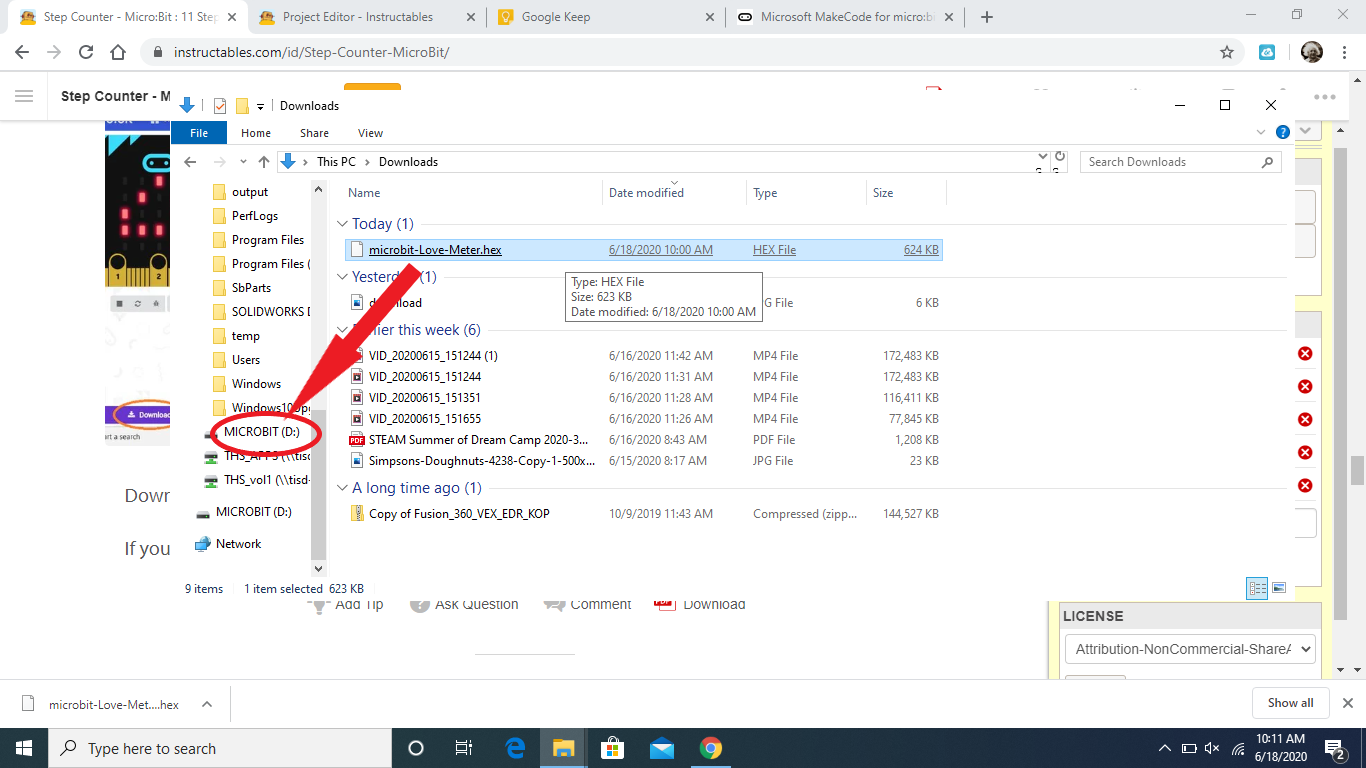Open options arrow for downloaded hex file
Screen dimensions: 1366x768
(x=207, y=704)
